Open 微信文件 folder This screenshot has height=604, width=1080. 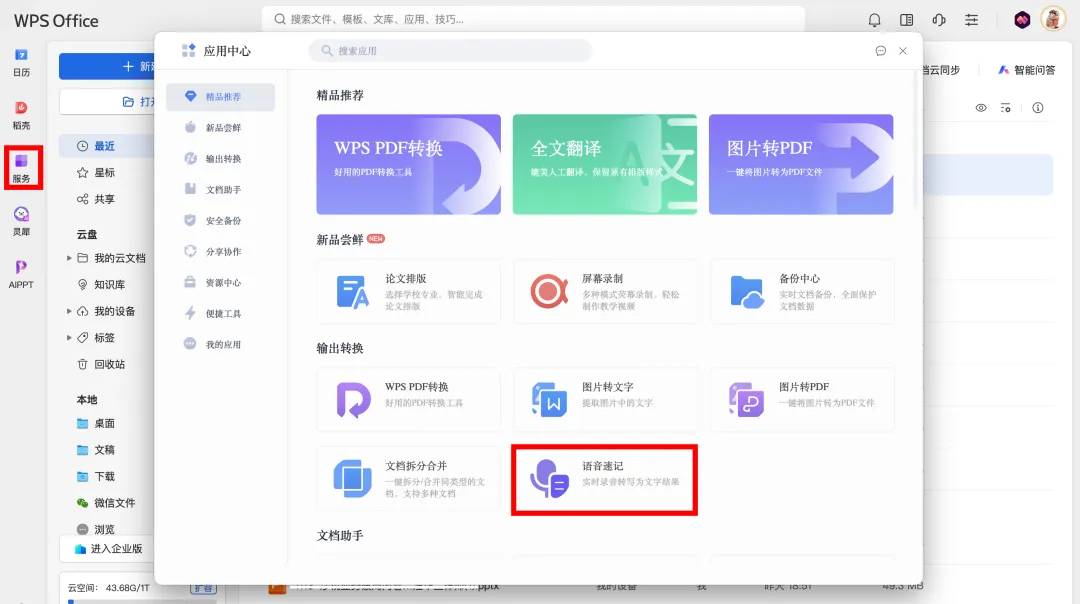(107, 503)
